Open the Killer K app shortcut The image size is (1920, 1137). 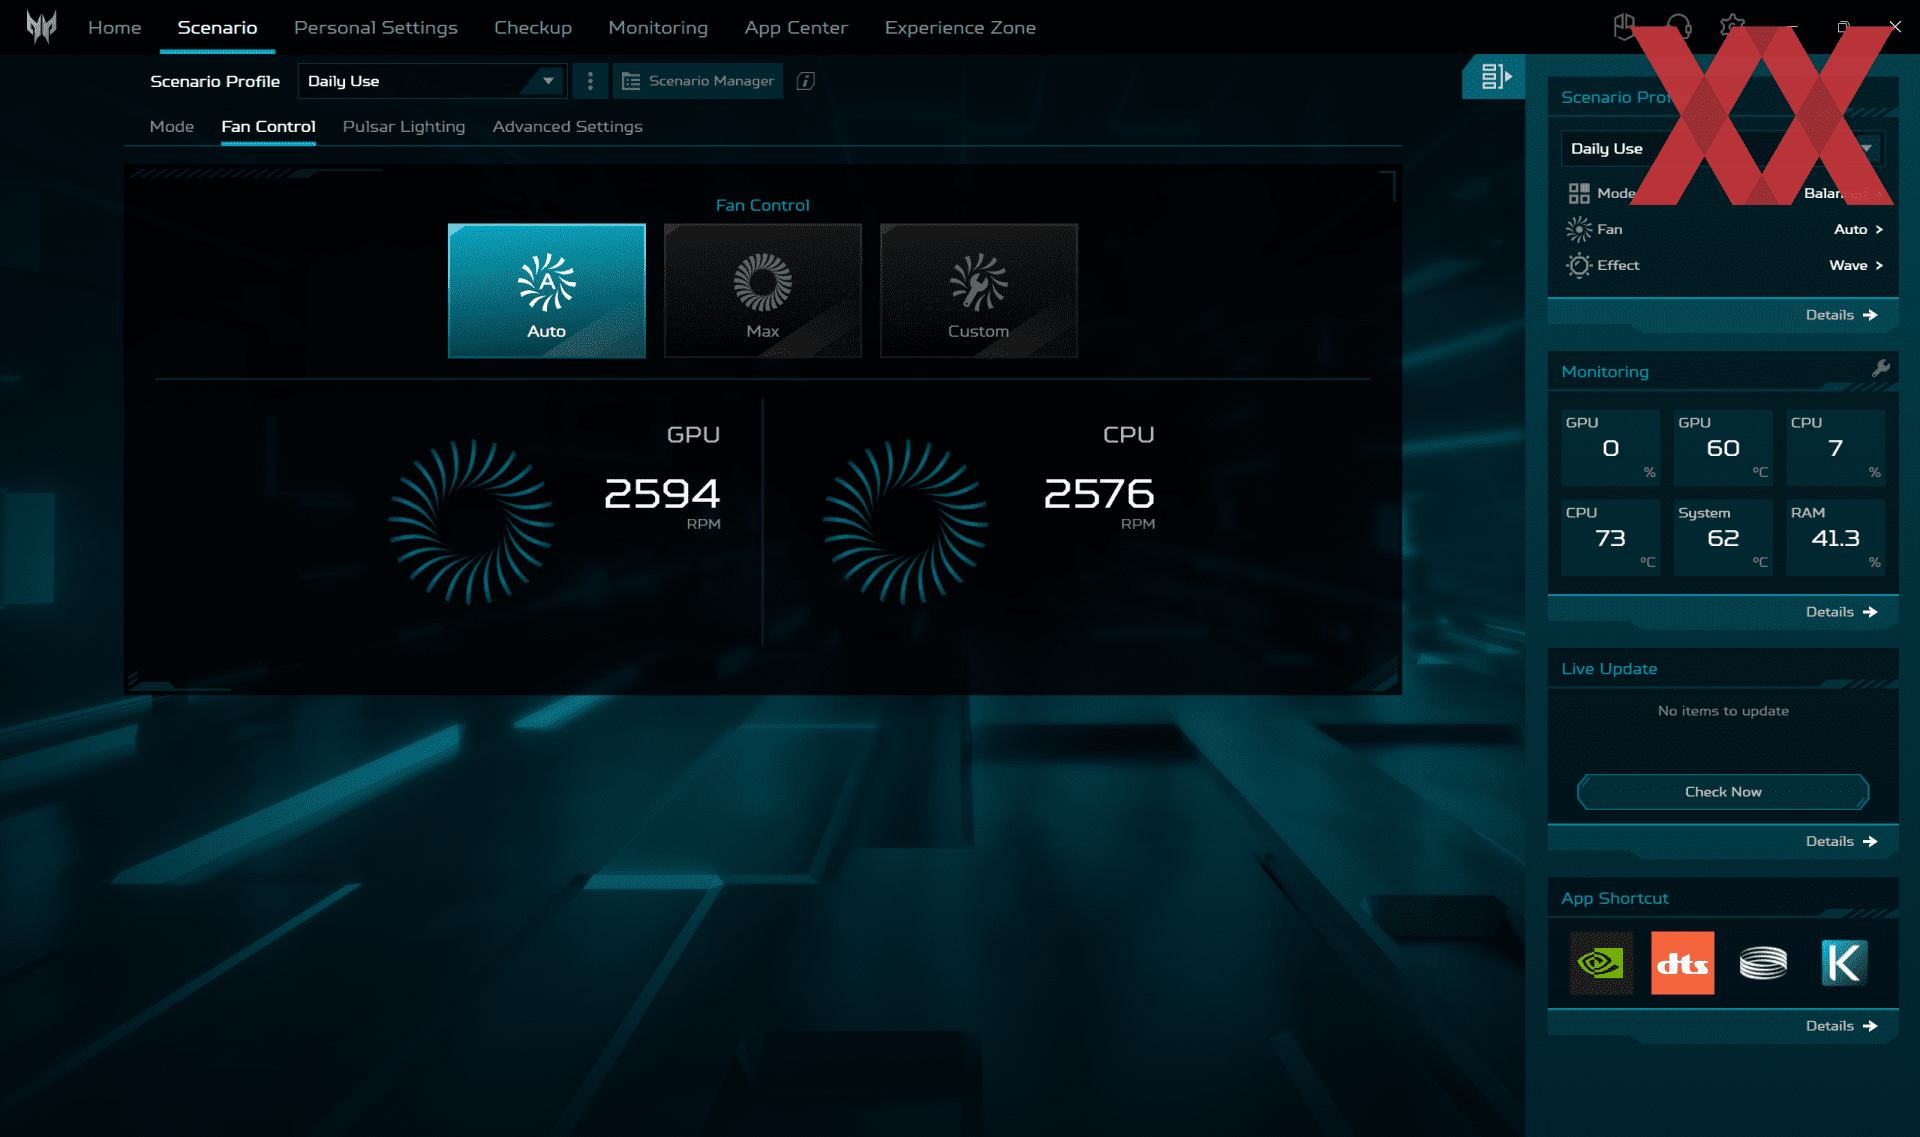coord(1843,963)
